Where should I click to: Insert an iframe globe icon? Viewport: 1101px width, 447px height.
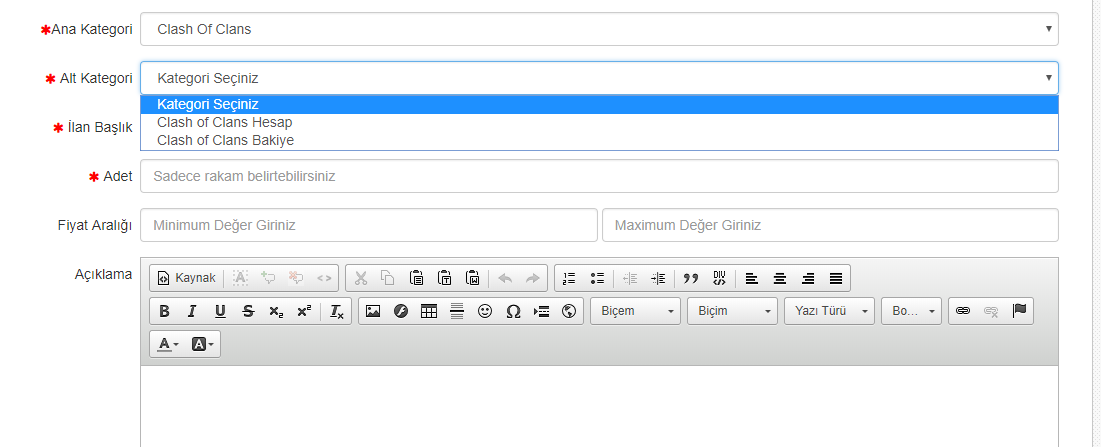tap(569, 311)
